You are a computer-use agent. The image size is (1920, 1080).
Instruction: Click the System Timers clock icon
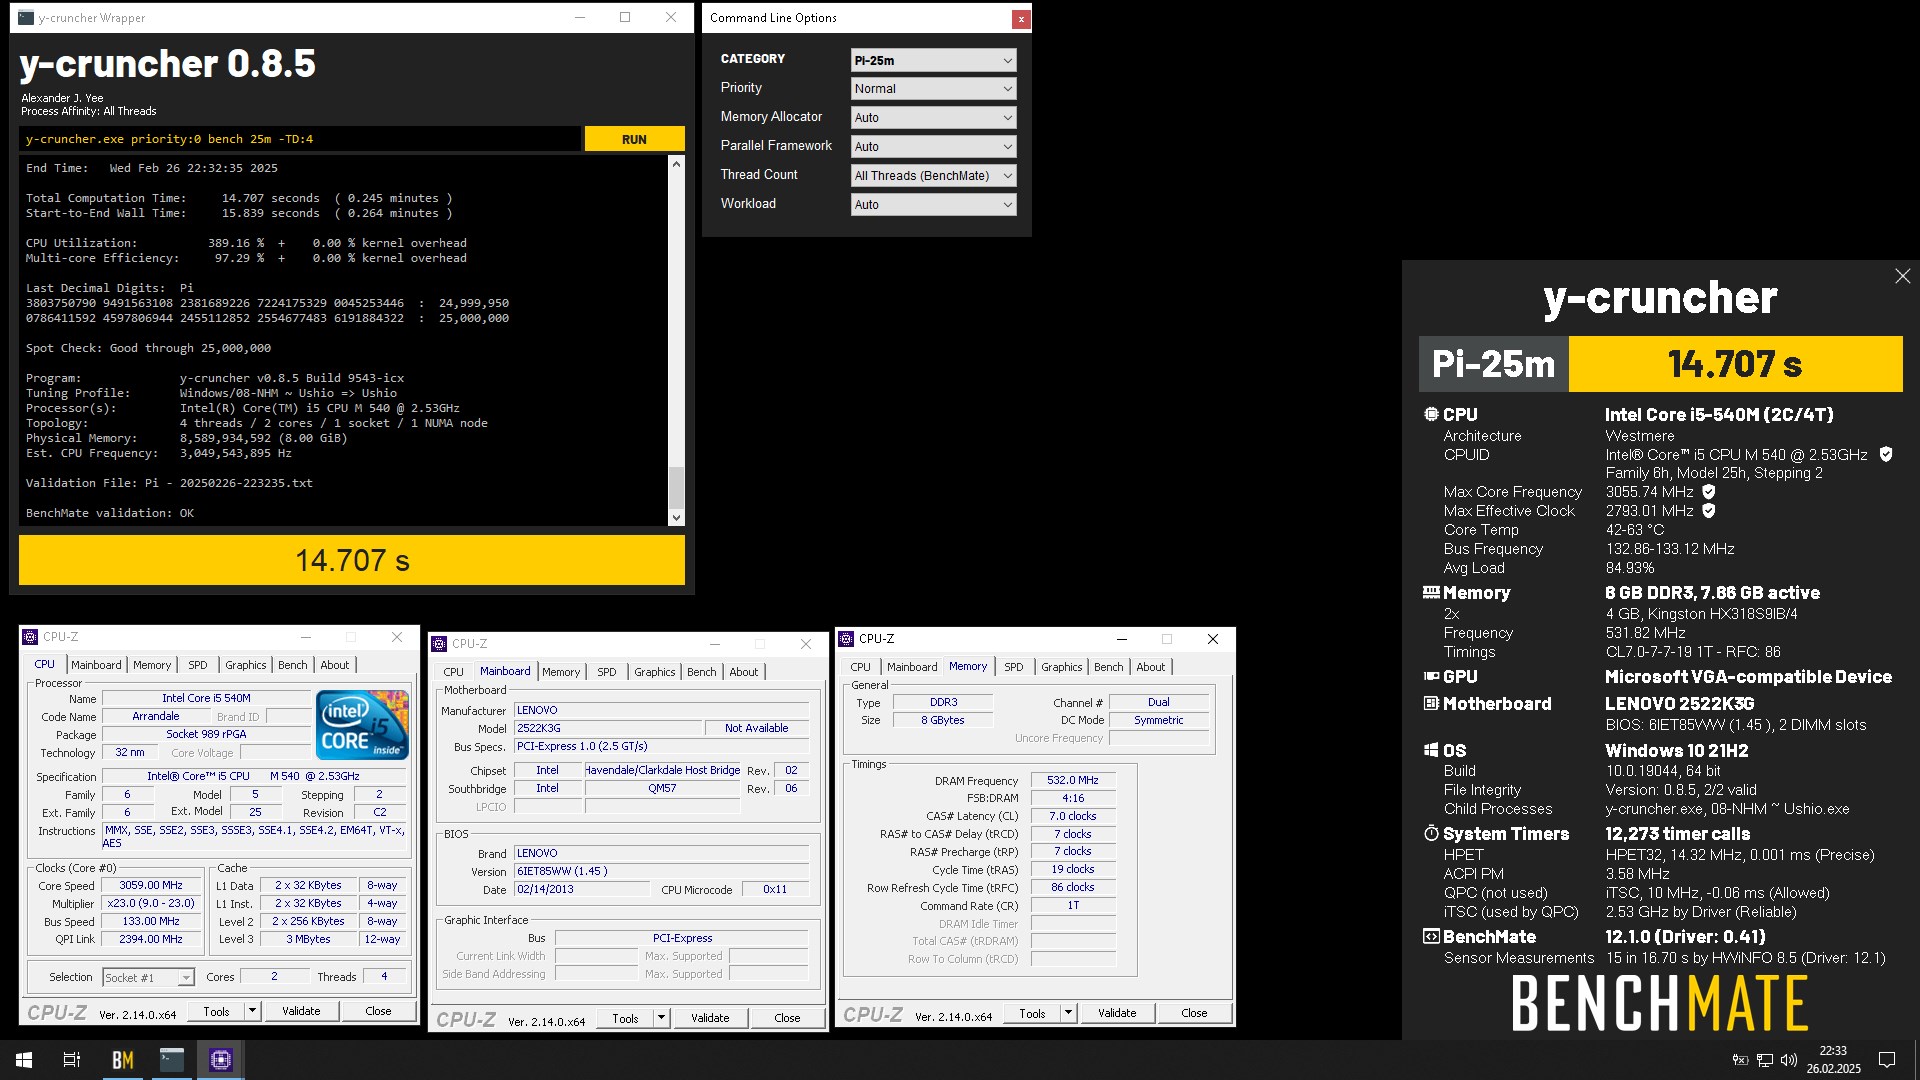click(1431, 834)
